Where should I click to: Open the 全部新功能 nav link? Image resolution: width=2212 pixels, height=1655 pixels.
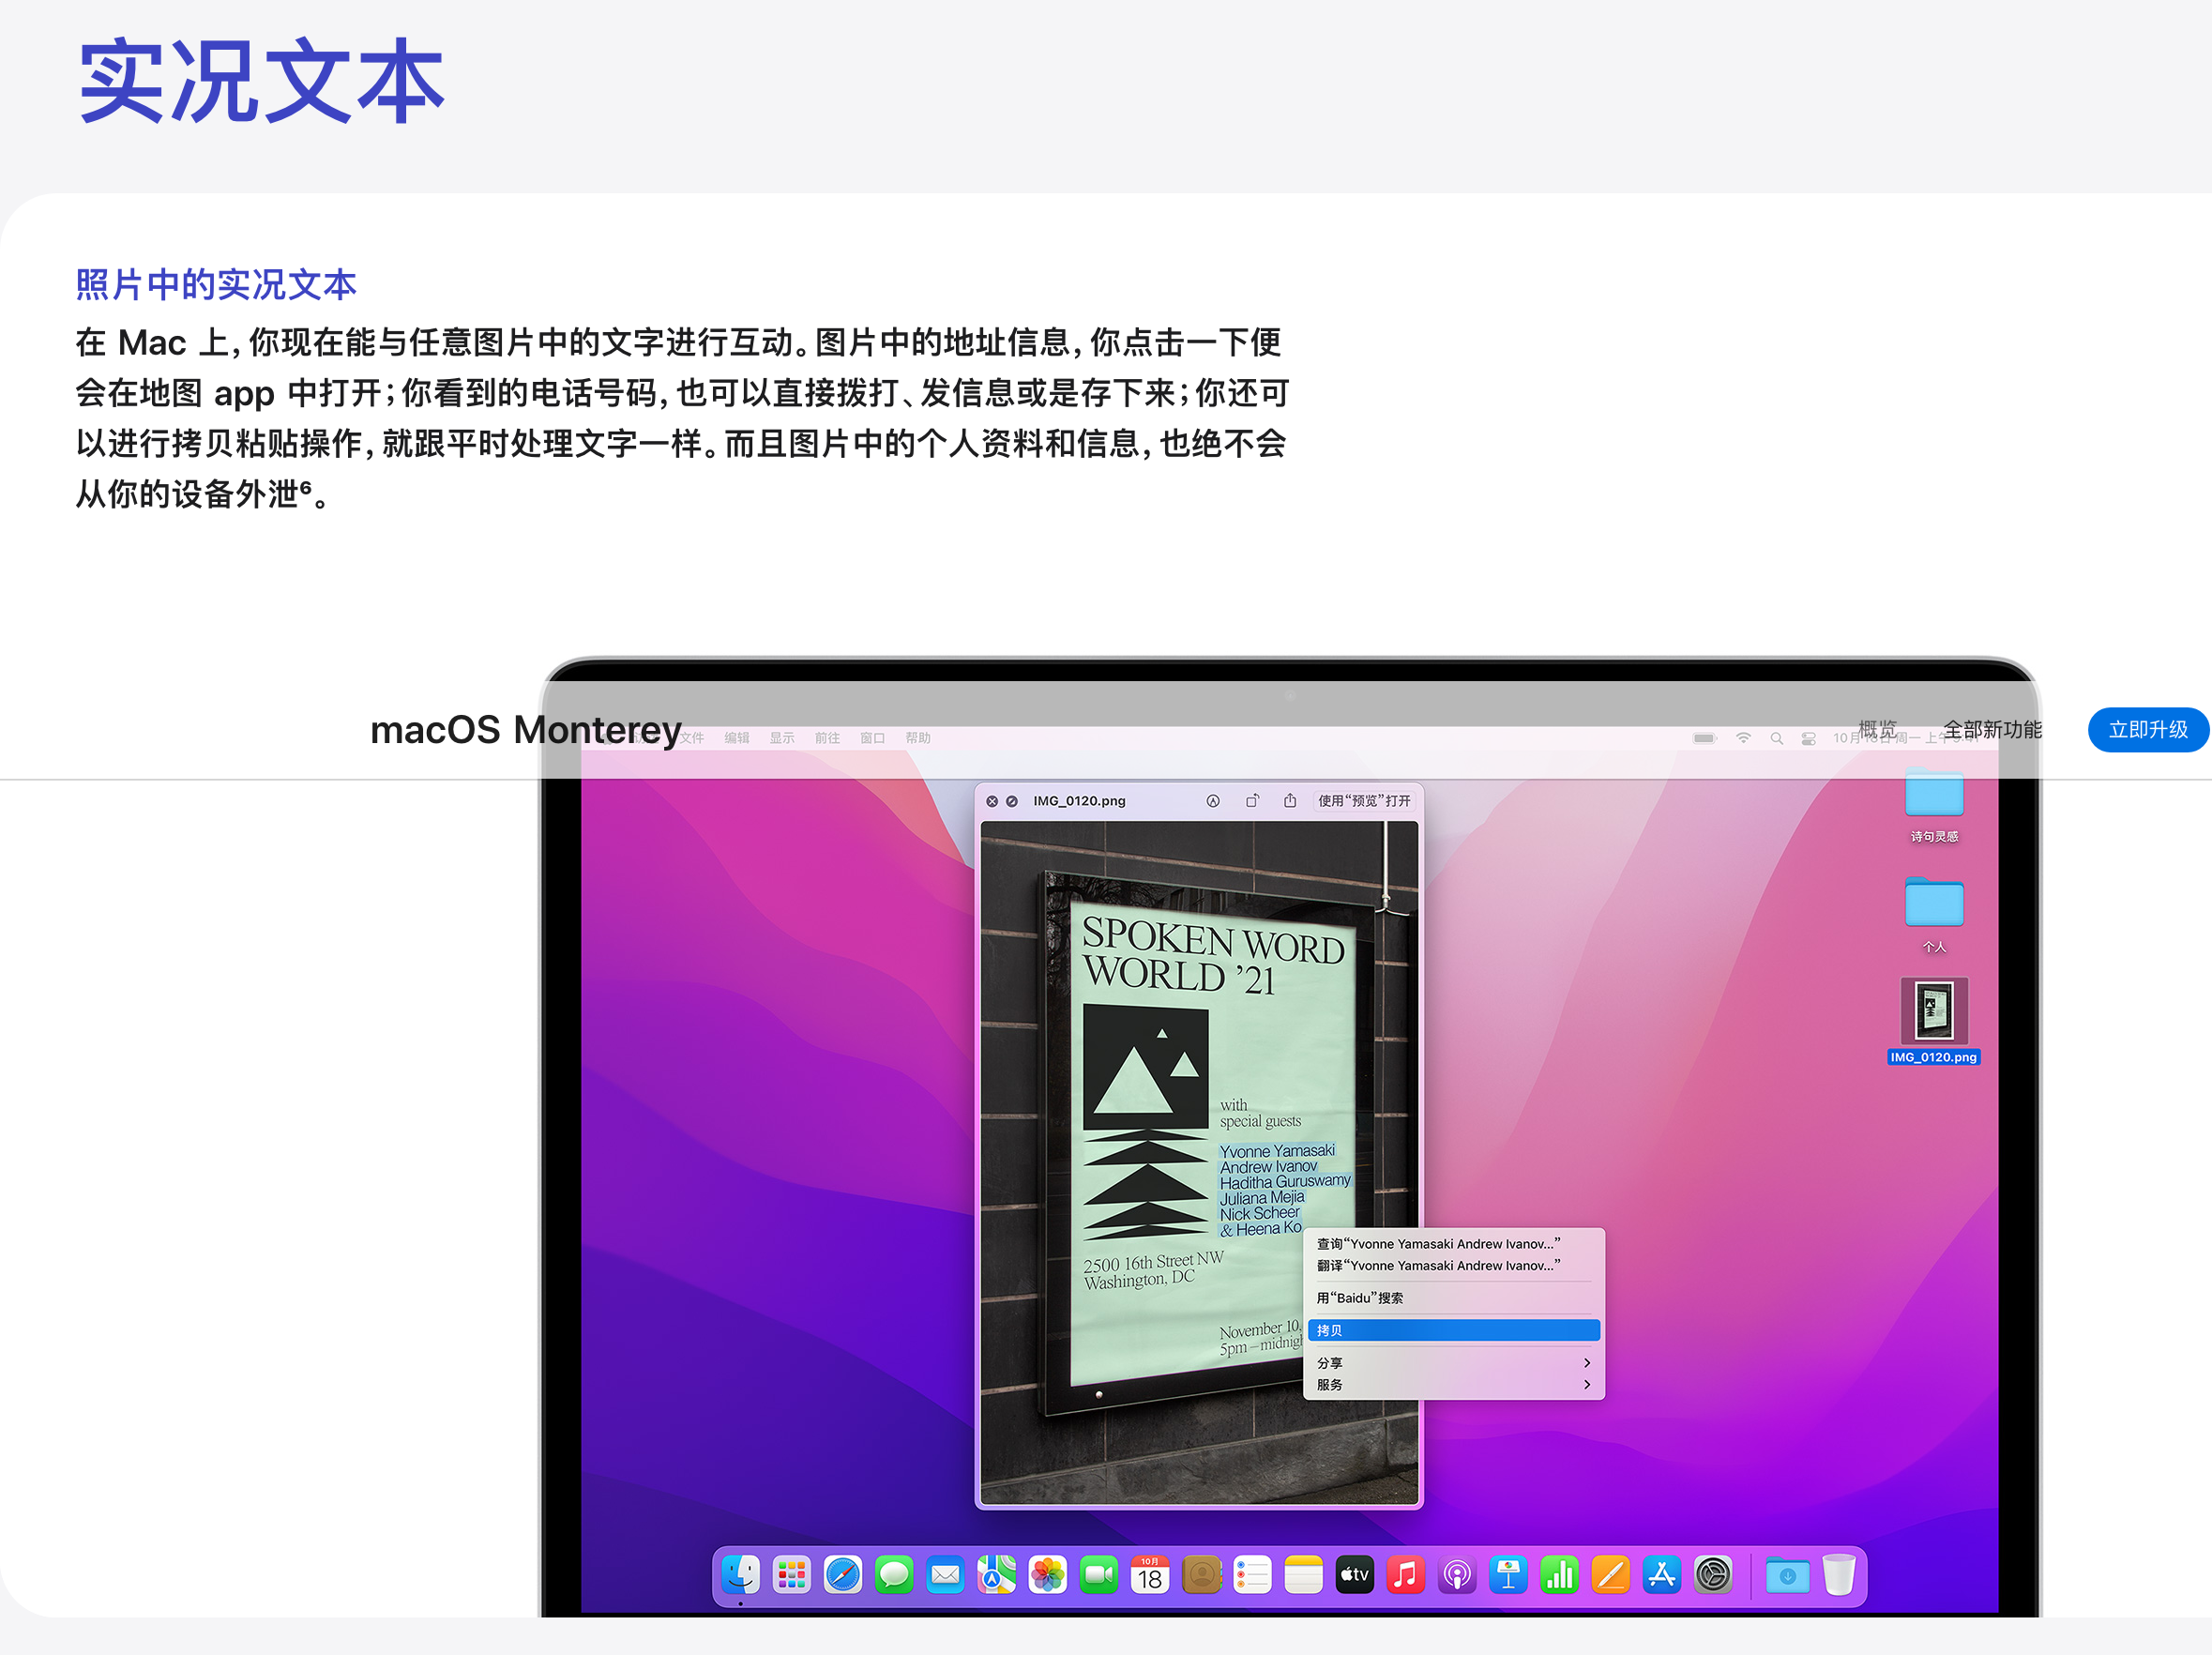tap(1991, 730)
